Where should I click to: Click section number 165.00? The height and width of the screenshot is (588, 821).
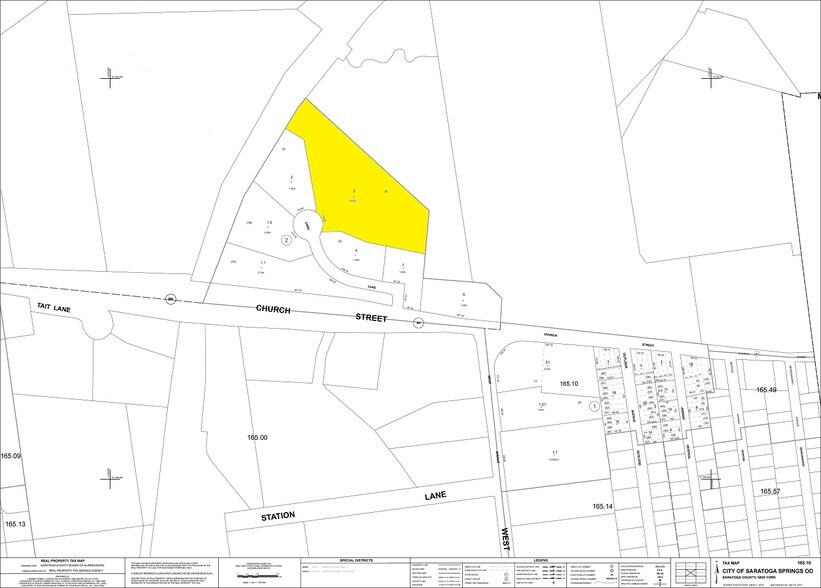pyautogui.click(x=258, y=438)
